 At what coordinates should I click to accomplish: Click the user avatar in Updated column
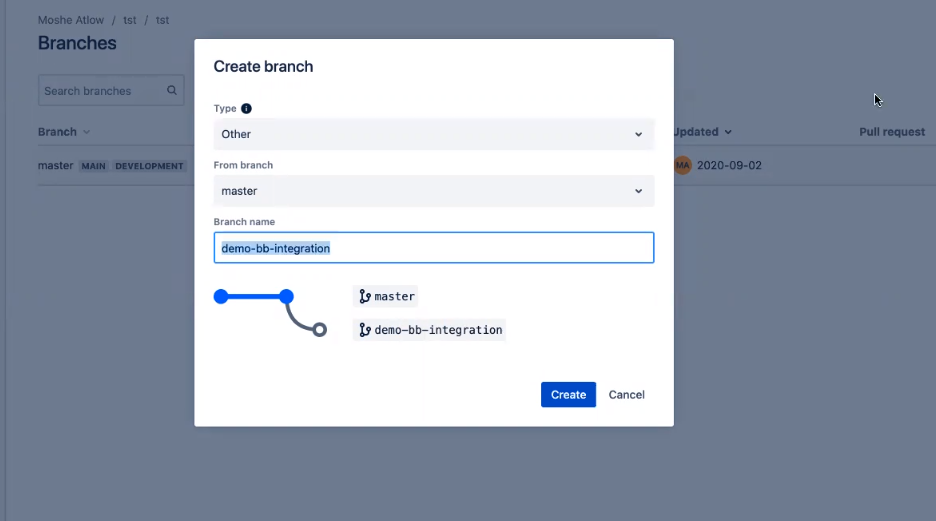683,165
